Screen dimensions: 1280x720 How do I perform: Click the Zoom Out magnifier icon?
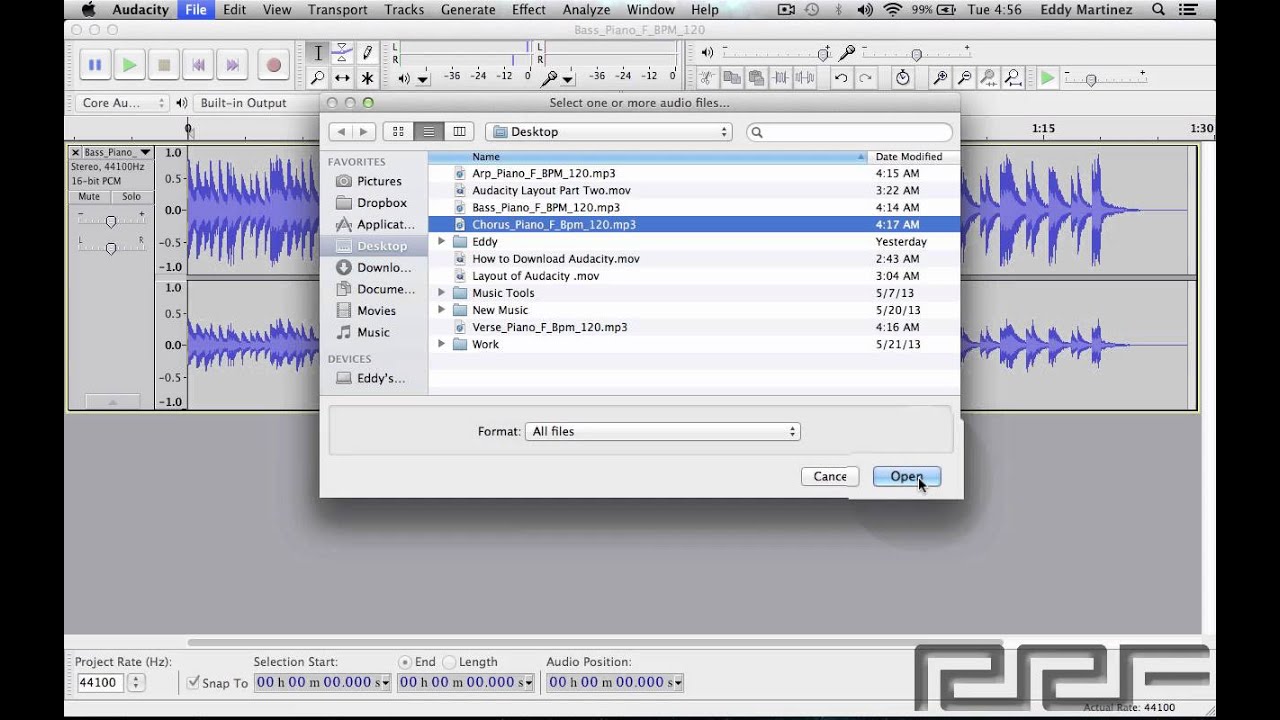click(964, 77)
